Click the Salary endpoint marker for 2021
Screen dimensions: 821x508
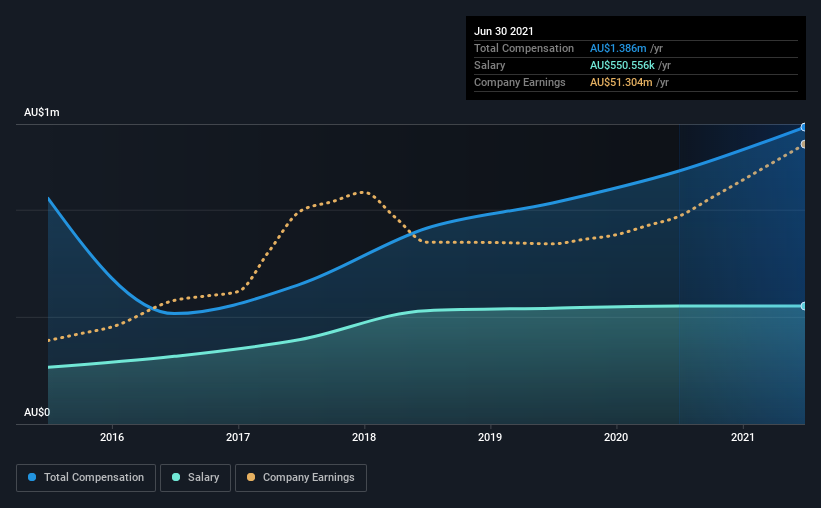(803, 306)
